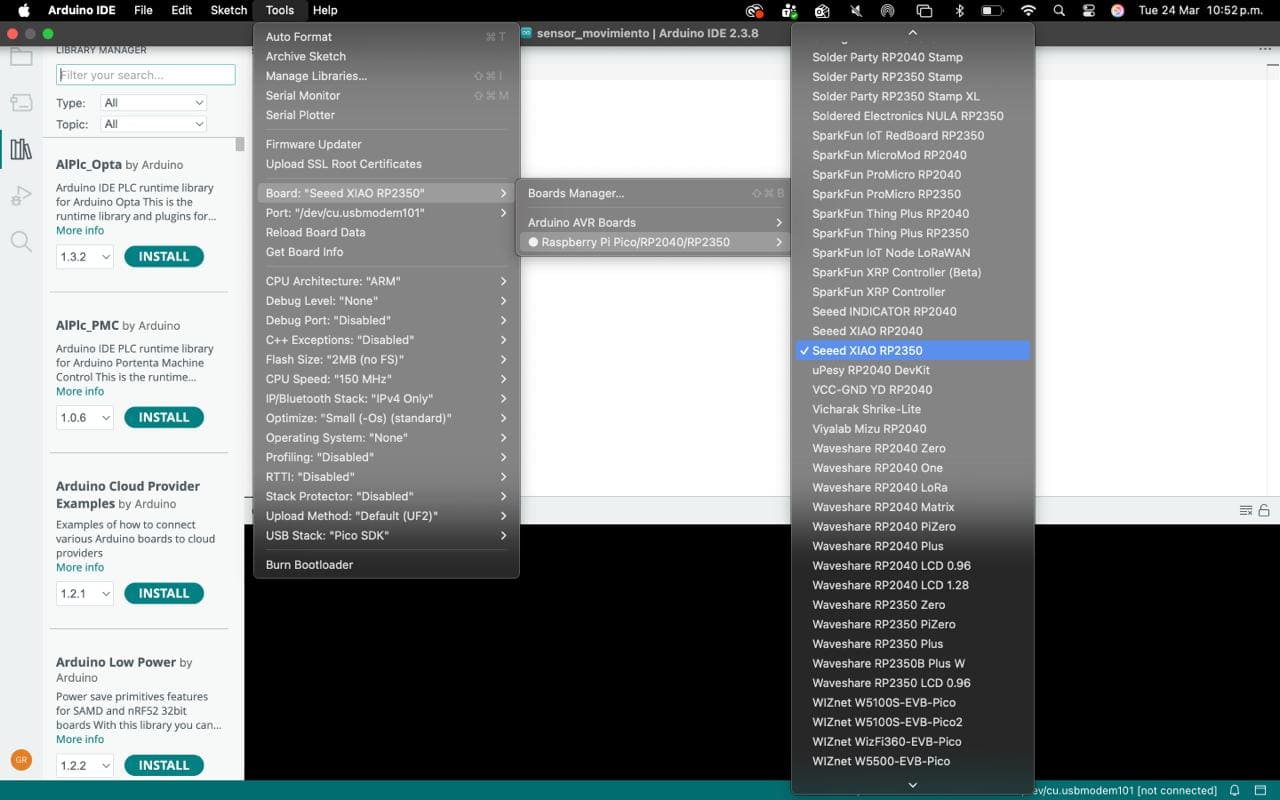This screenshot has width=1280, height=800.
Task: Choose Burn Bootloader menu entry
Action: tap(386, 565)
